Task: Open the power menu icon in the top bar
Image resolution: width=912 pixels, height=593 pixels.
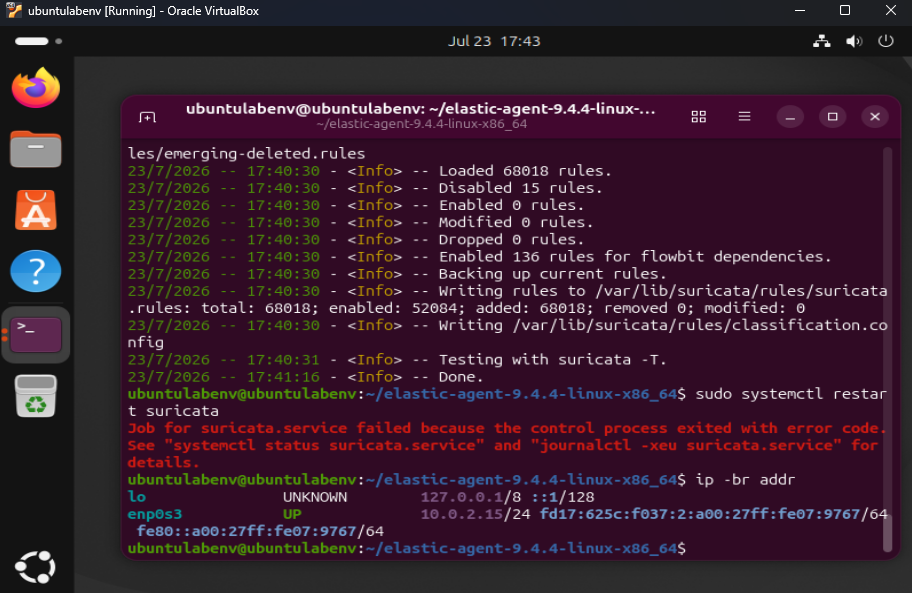Action: [x=886, y=41]
